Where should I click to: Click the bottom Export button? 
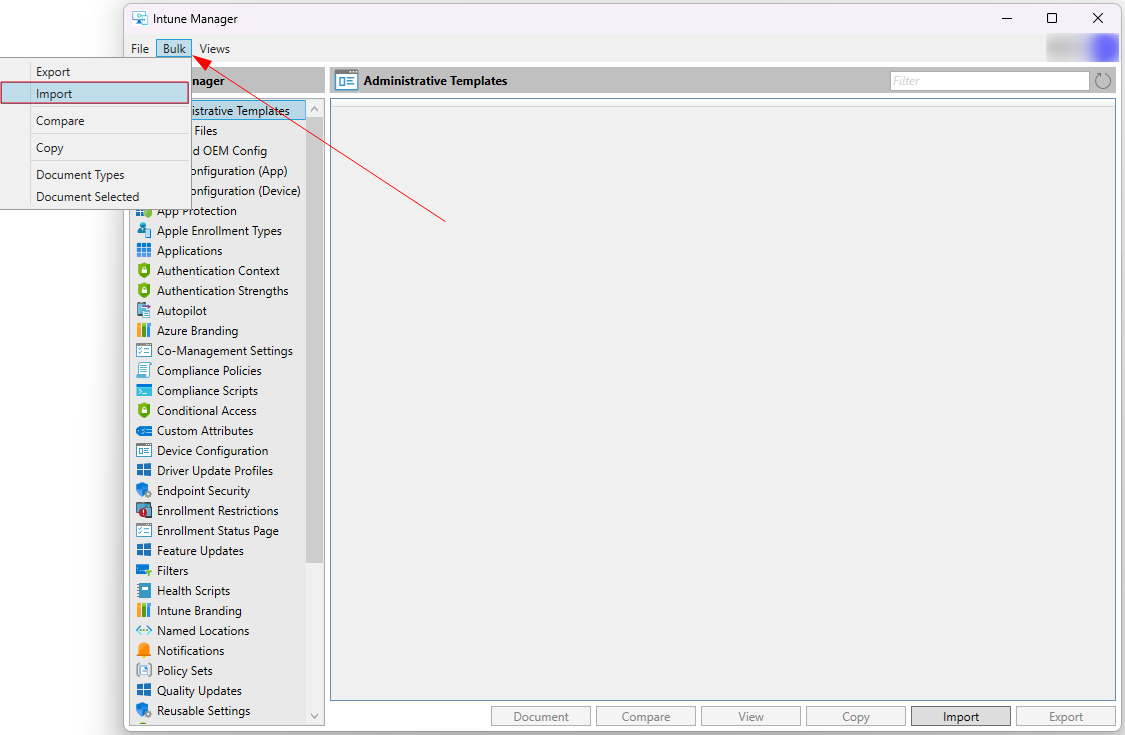(1065, 716)
